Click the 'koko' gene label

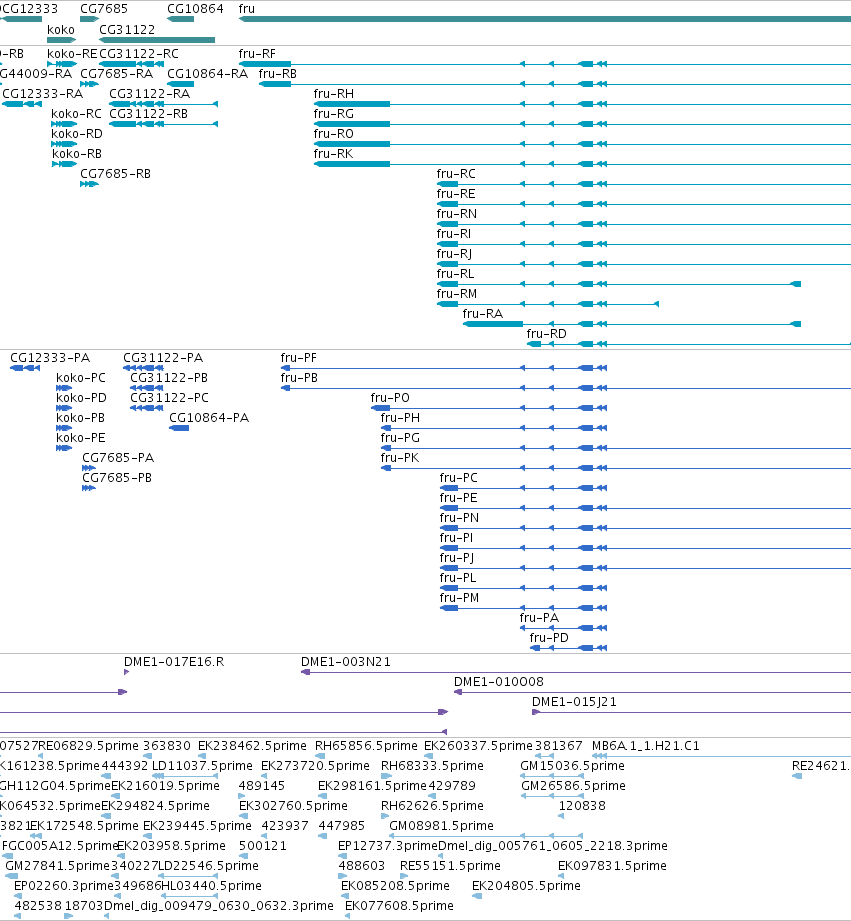(x=61, y=30)
